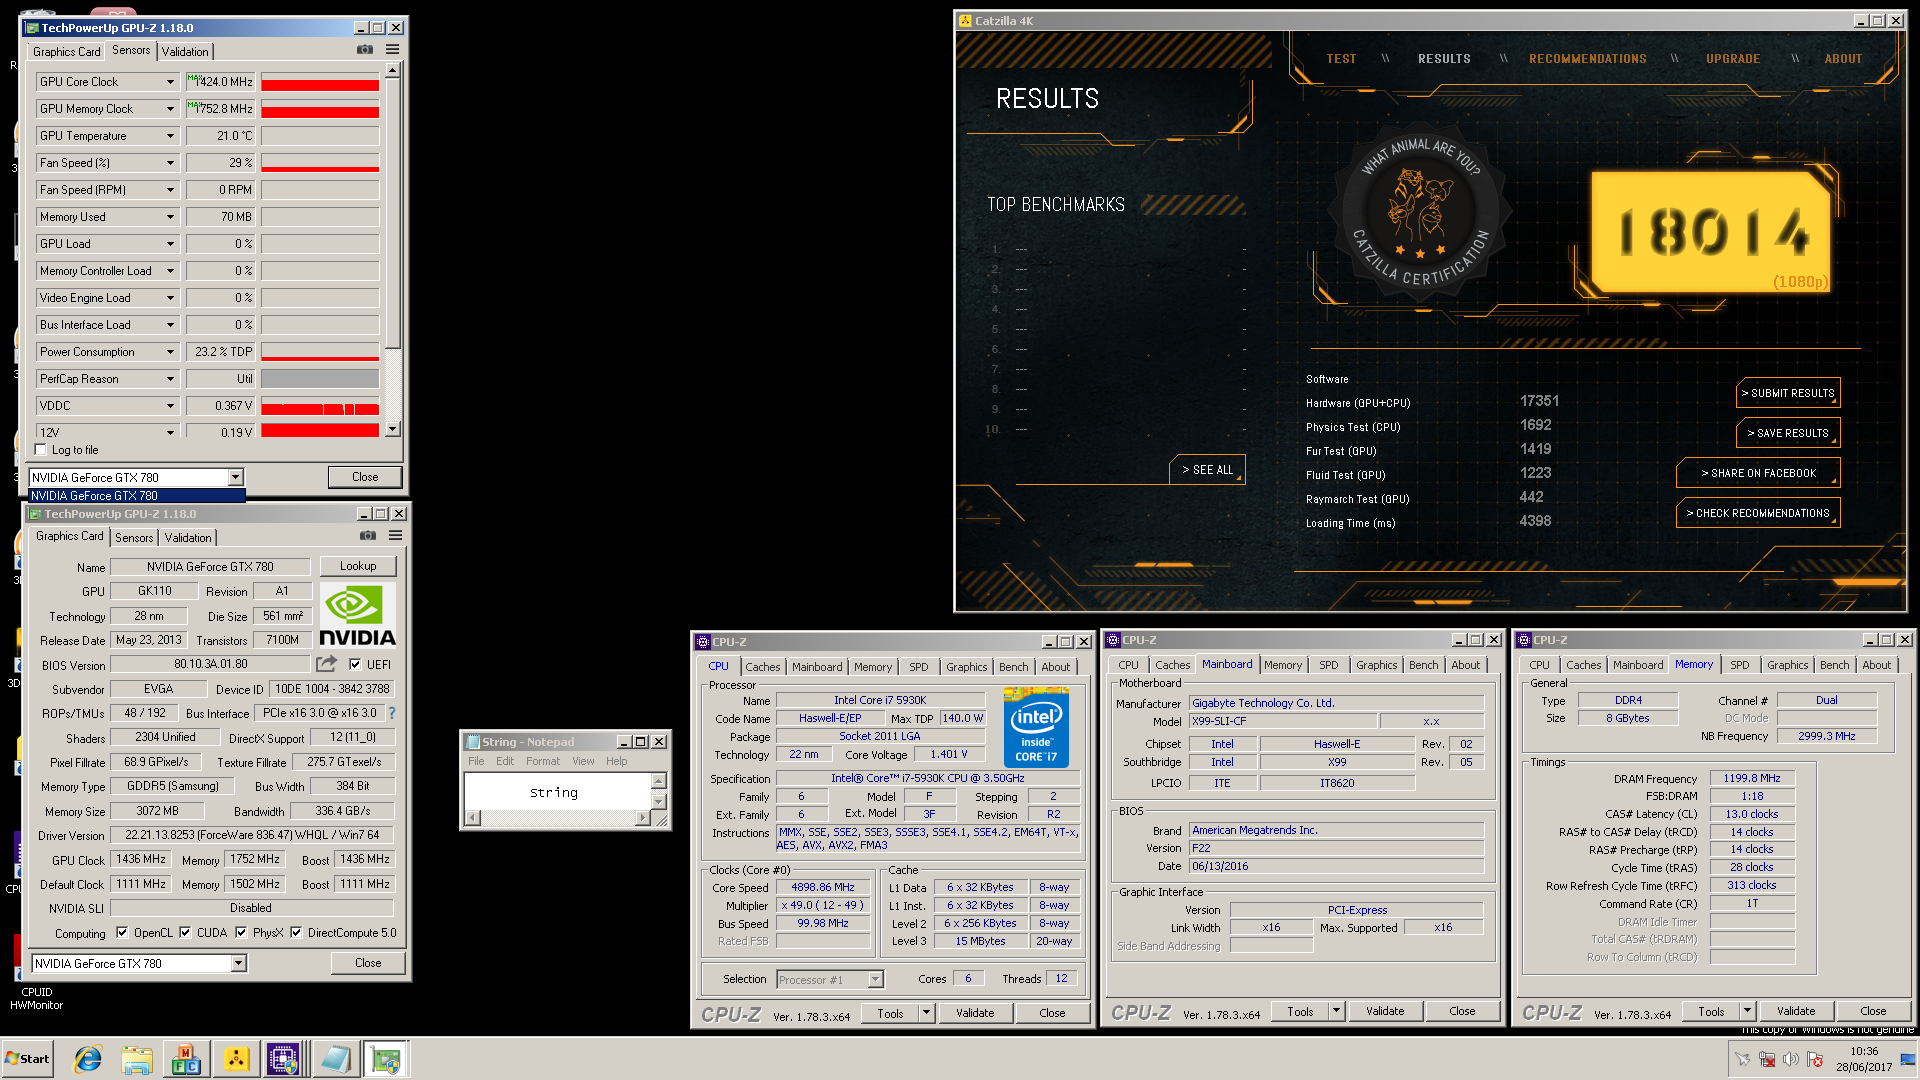Enable the Log to file checkbox

(x=41, y=450)
